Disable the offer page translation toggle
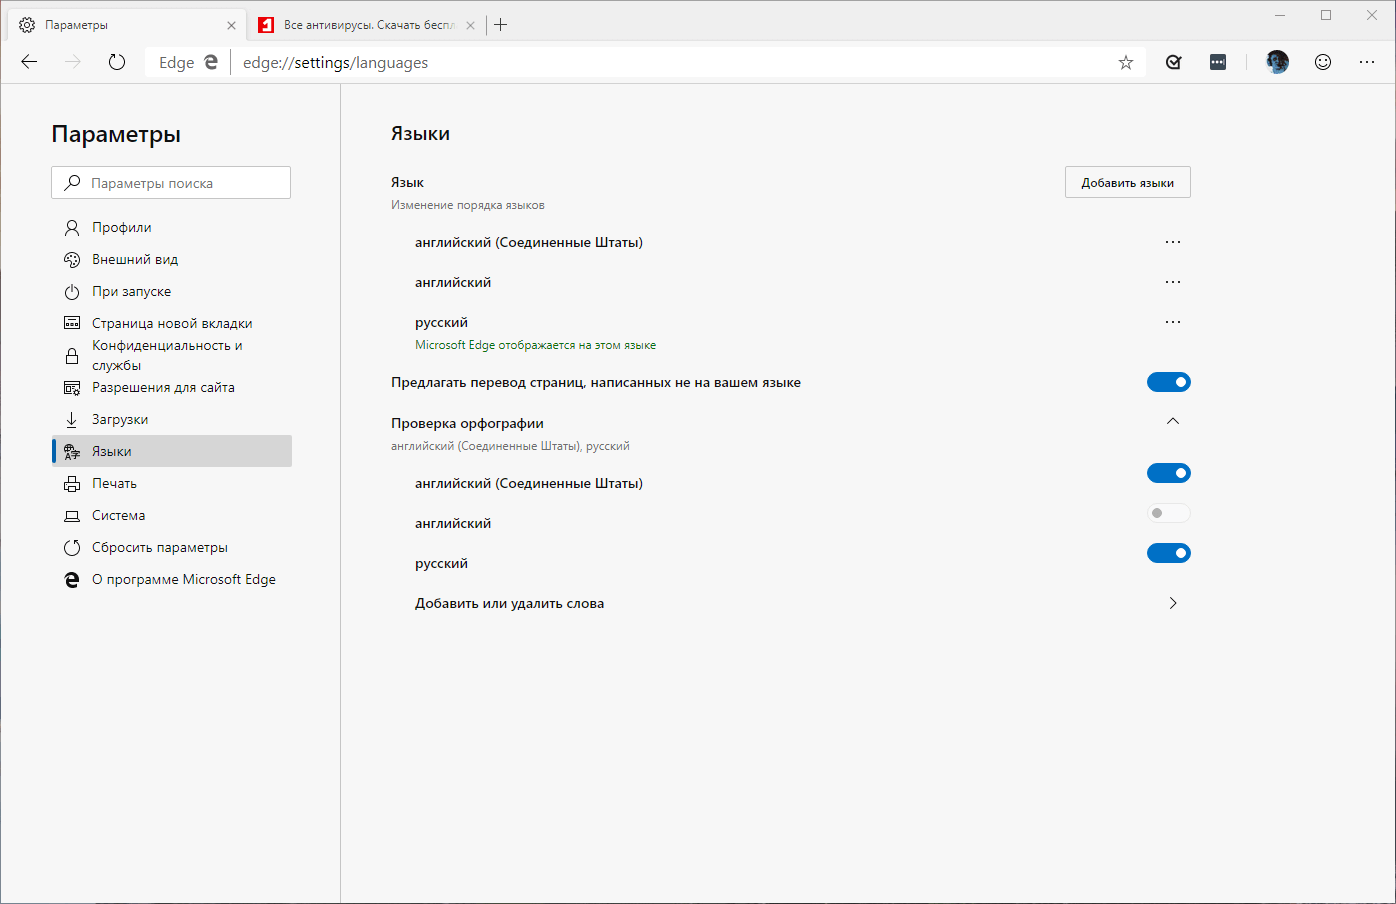 pos(1168,382)
